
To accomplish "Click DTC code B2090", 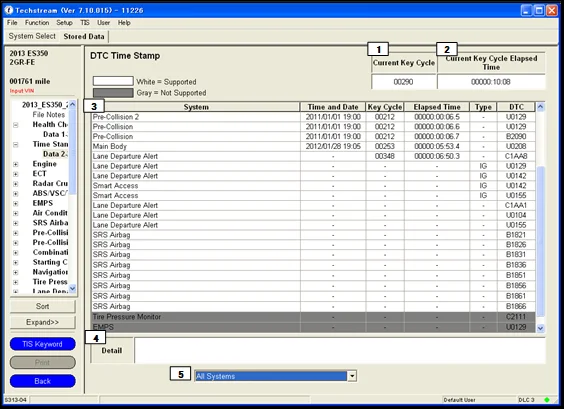I will point(516,137).
